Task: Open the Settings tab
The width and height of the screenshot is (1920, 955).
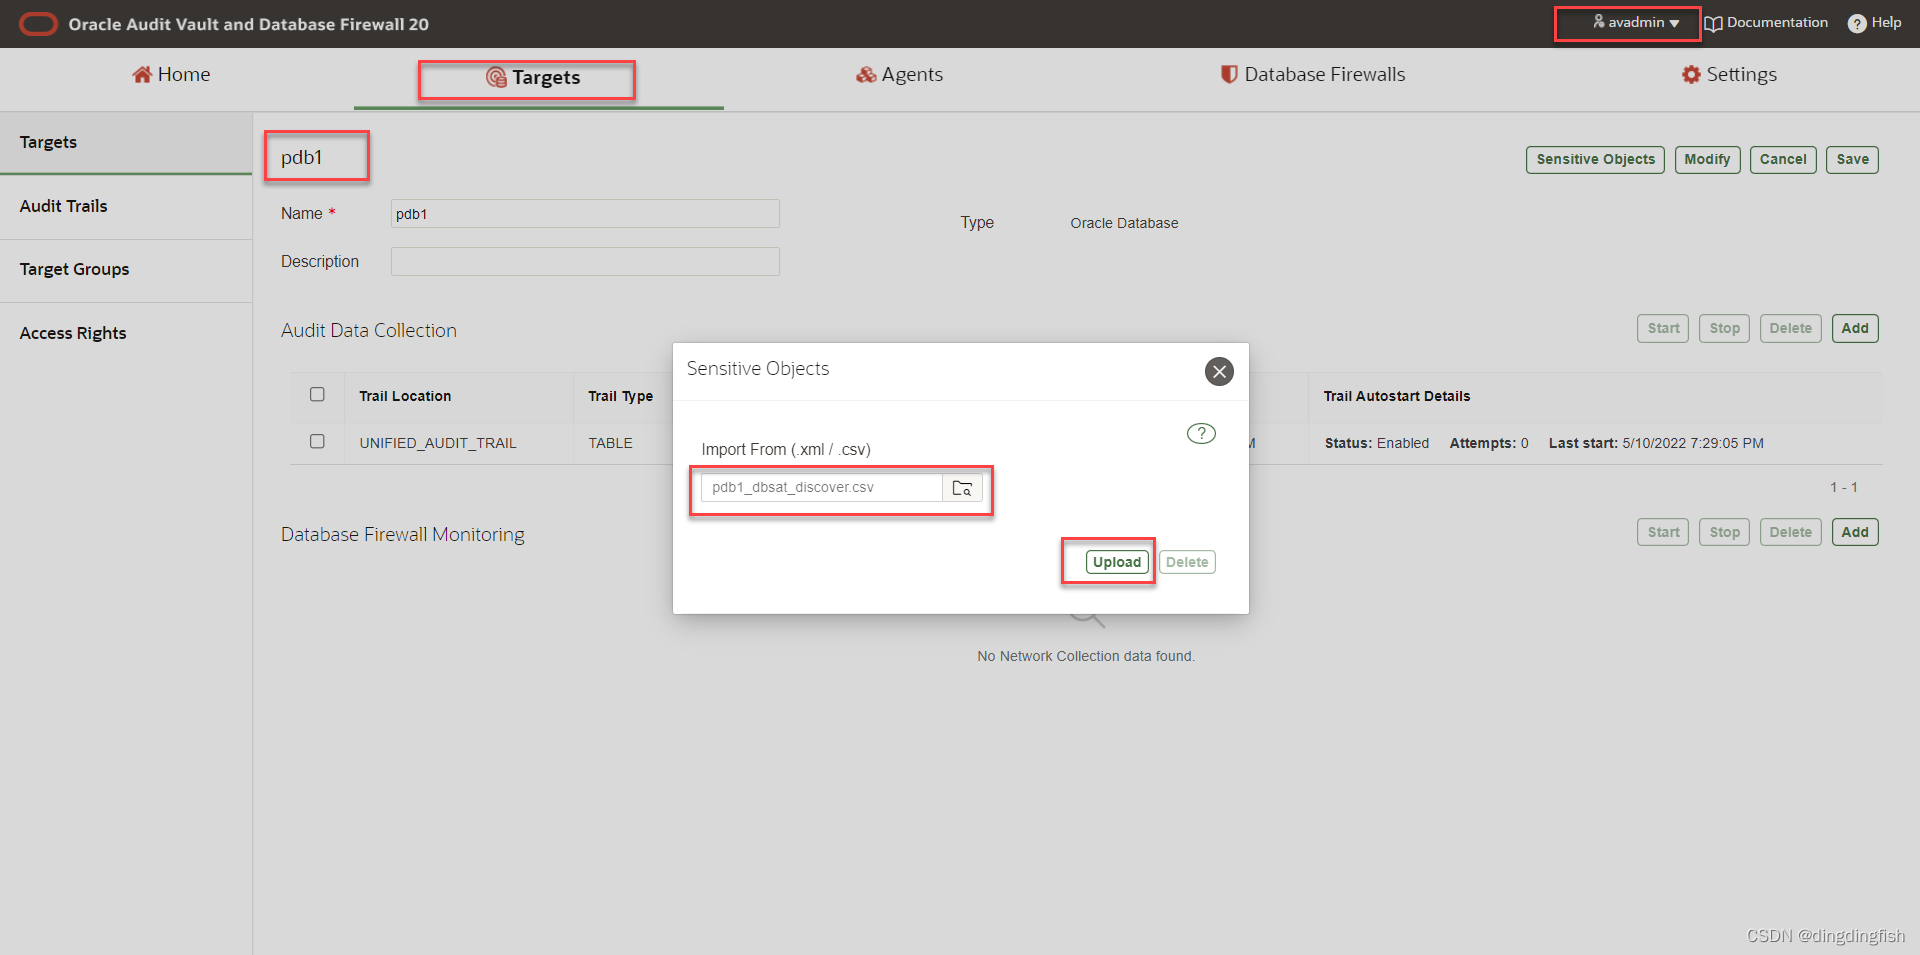Action: 1729,75
